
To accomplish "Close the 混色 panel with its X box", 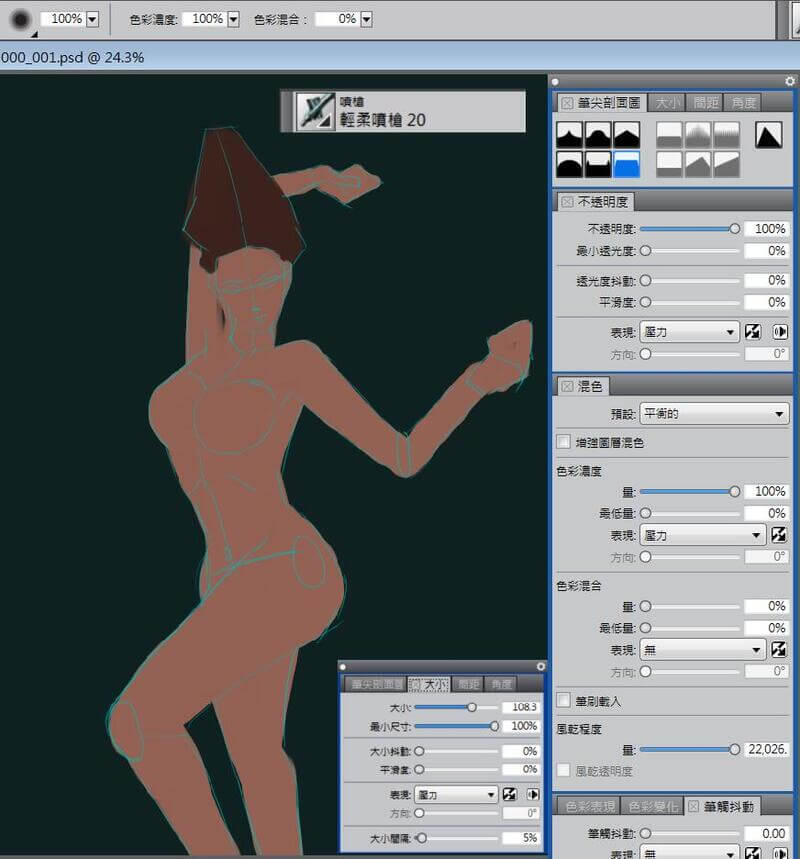I will (x=567, y=386).
